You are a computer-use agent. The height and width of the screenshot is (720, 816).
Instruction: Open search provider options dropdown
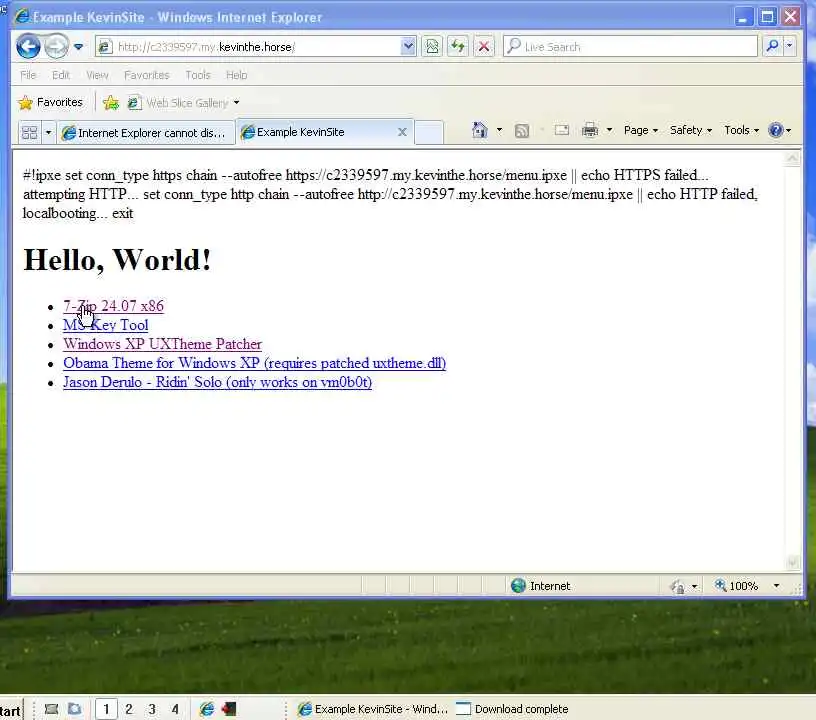click(x=789, y=46)
